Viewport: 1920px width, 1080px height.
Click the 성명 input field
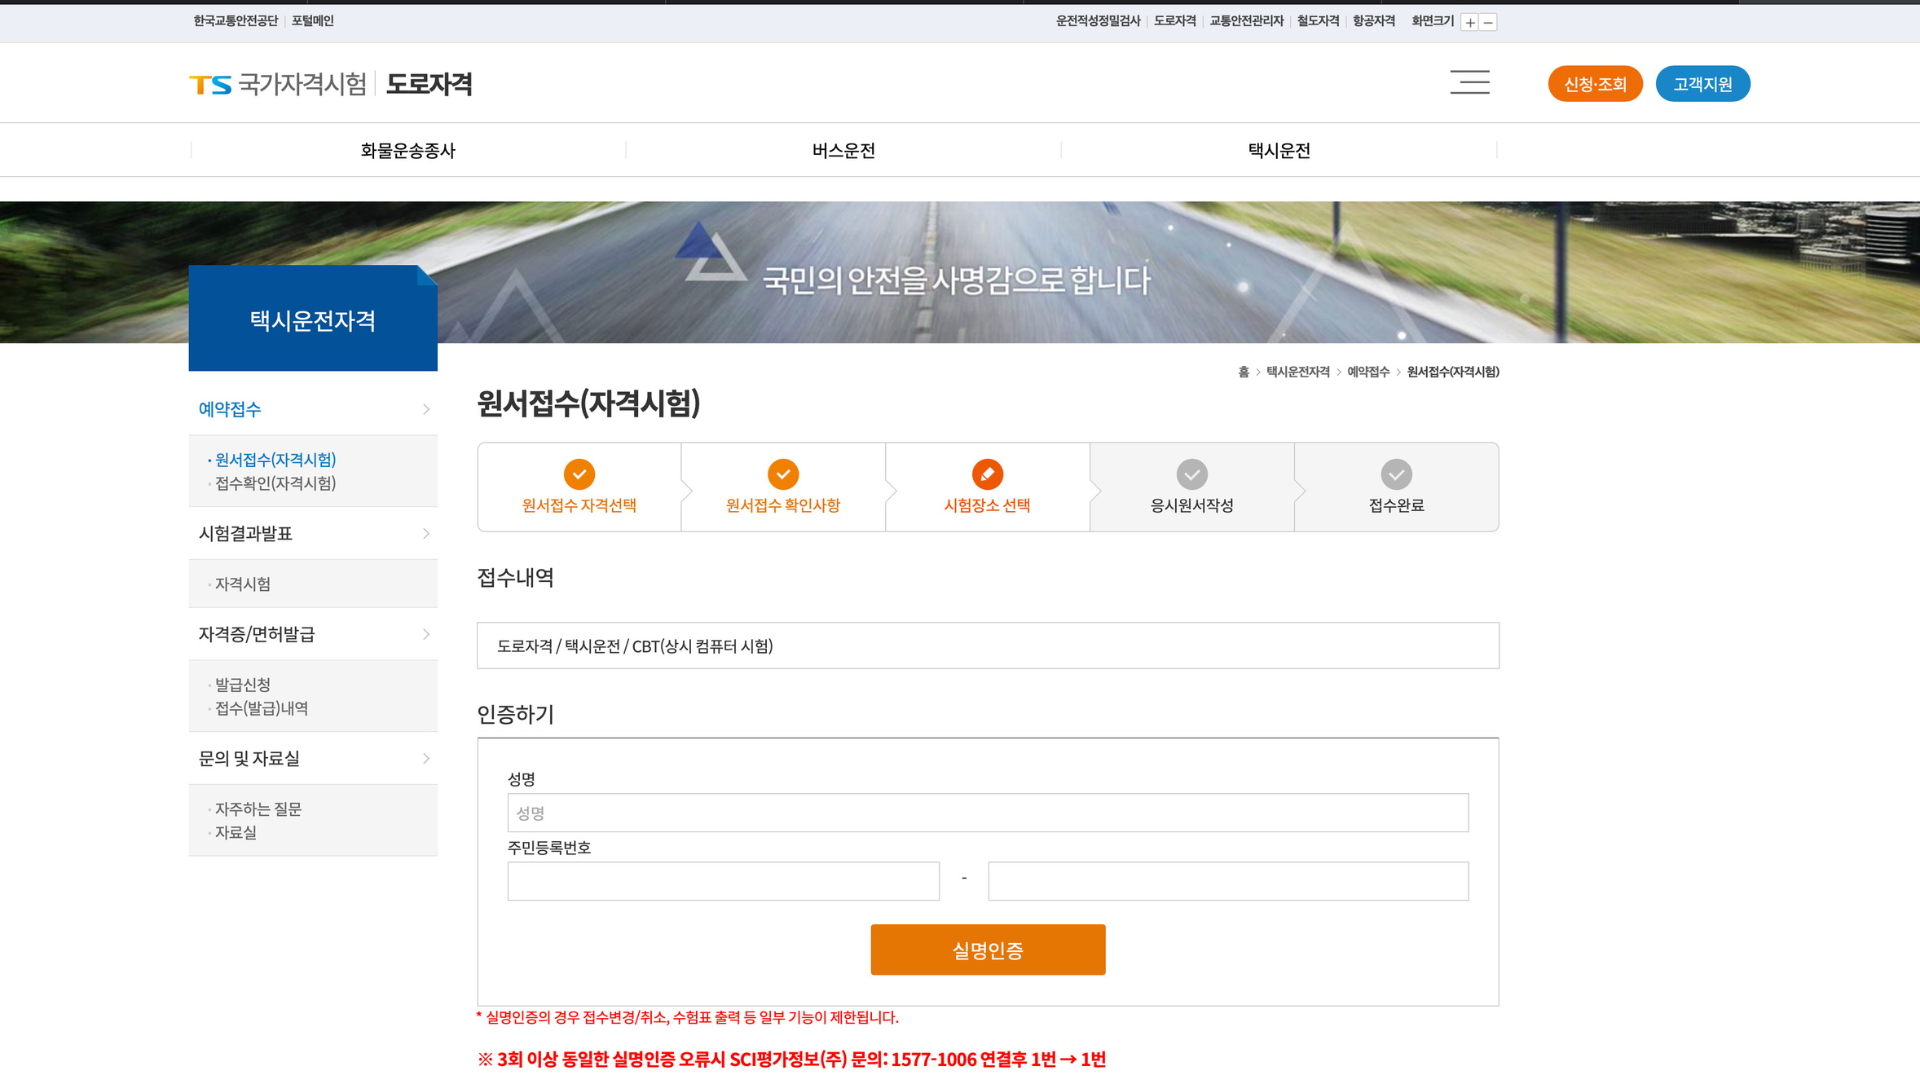tap(987, 813)
